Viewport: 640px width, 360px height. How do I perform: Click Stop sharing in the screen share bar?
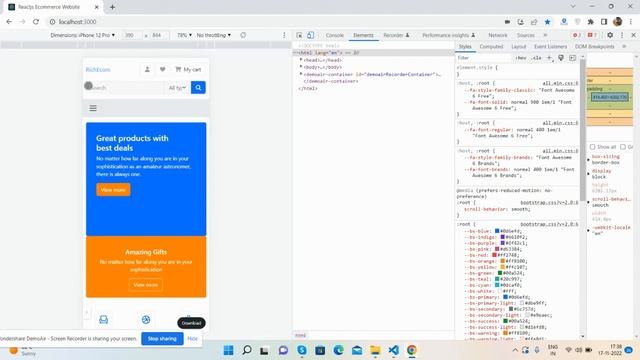coord(162,338)
